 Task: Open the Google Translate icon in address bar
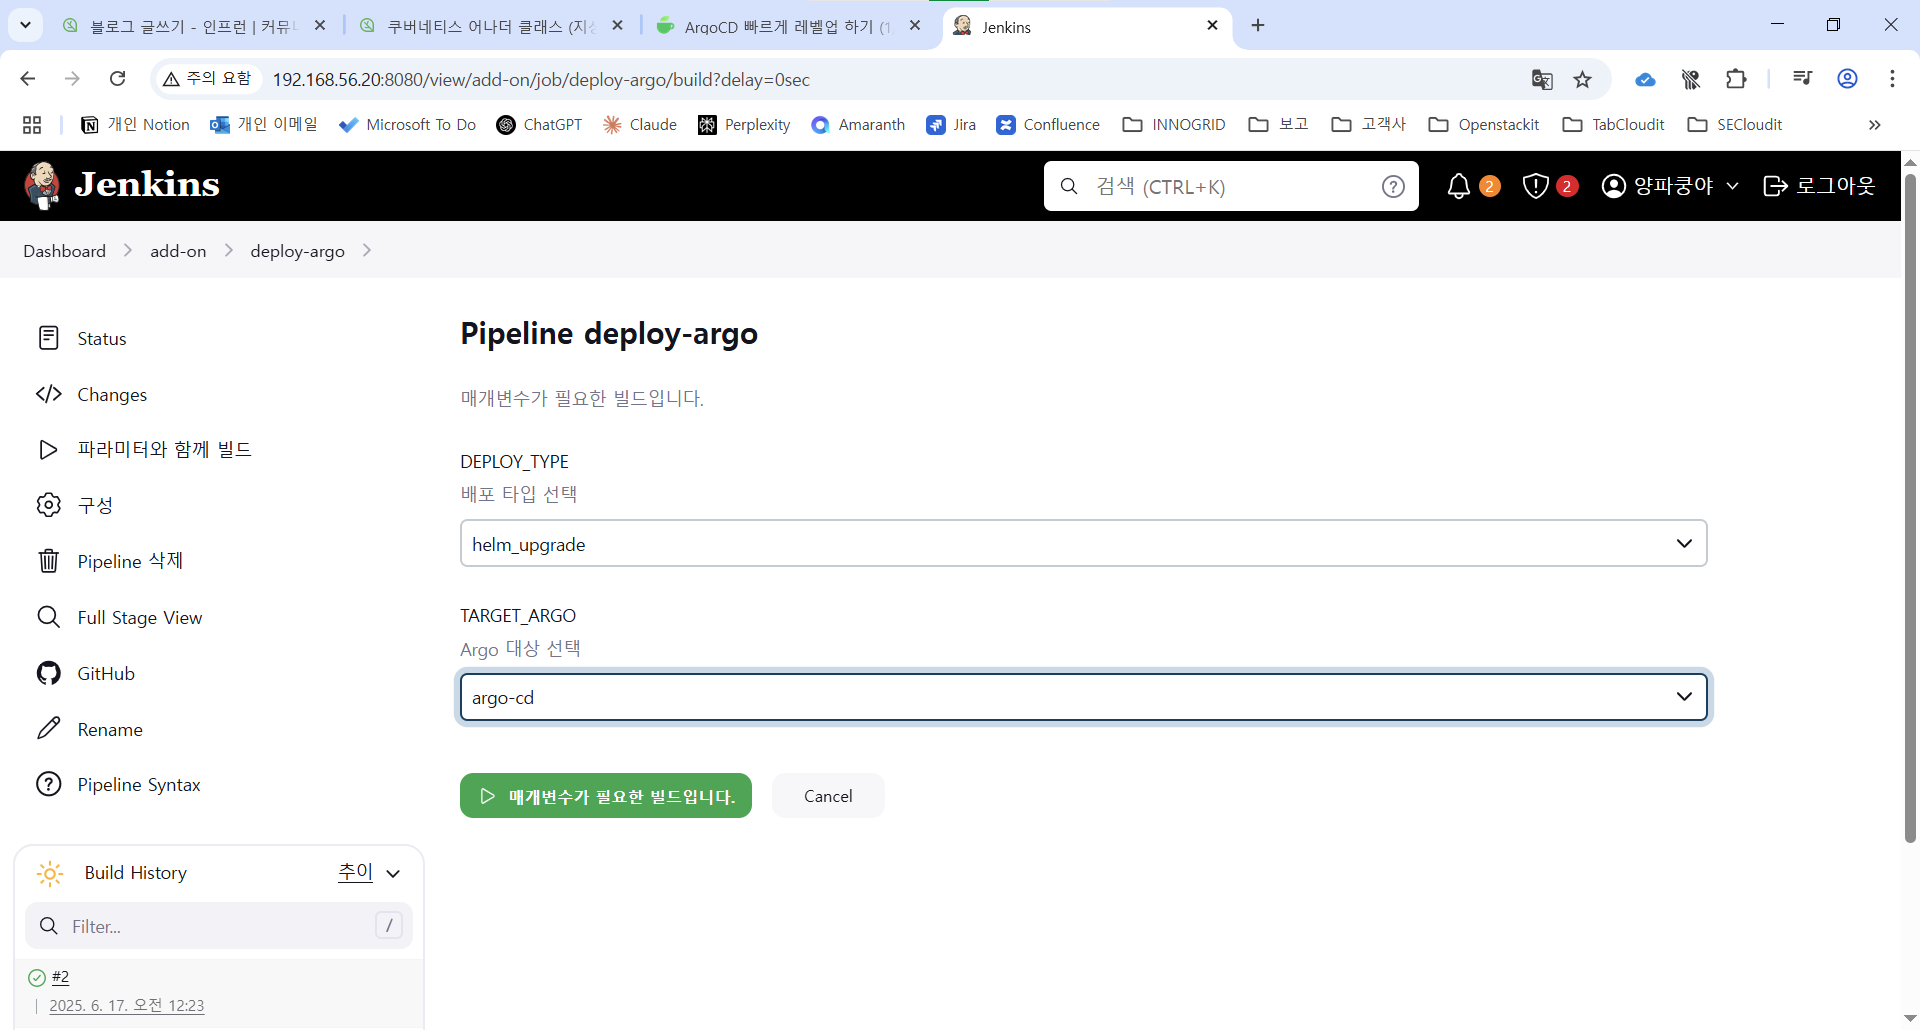(x=1542, y=80)
